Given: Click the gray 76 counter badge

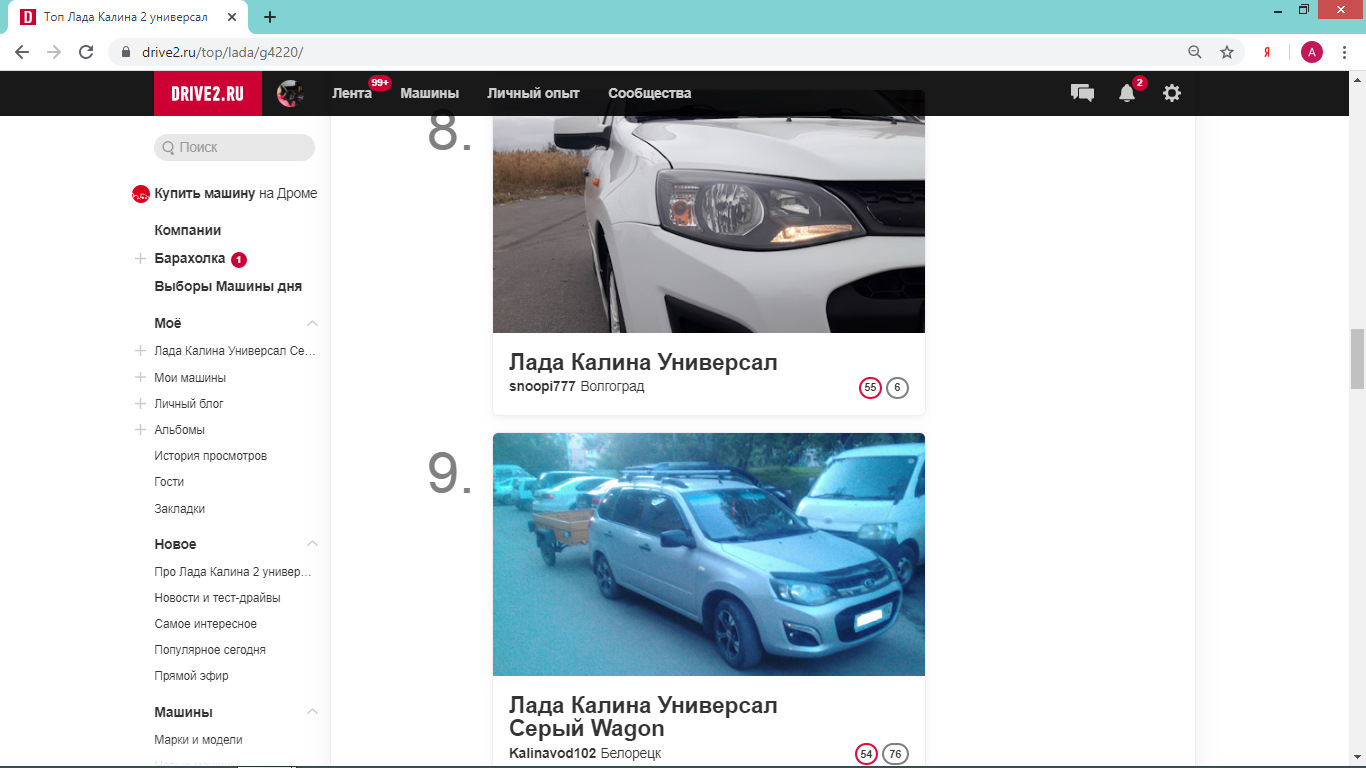Looking at the screenshot, I should click(896, 754).
